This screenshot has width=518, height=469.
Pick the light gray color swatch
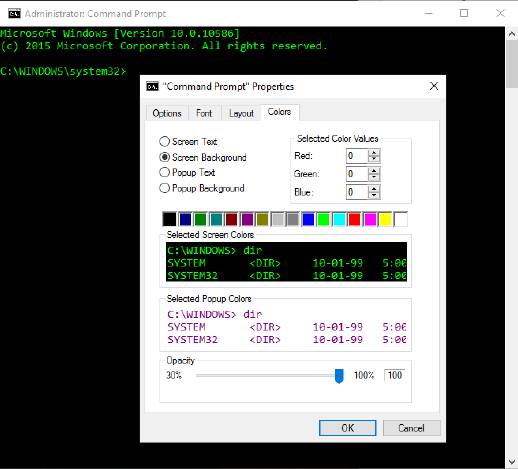pyautogui.click(x=278, y=219)
